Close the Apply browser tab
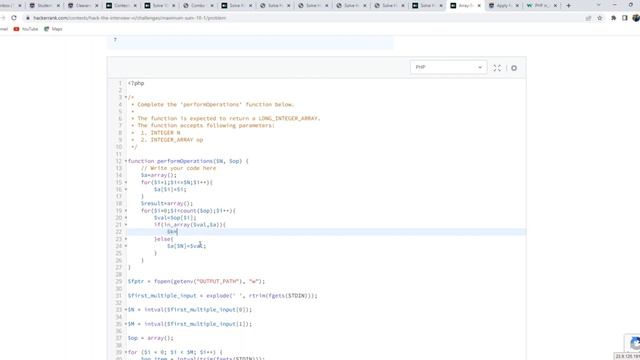The height and width of the screenshot is (360, 640). (517, 6)
